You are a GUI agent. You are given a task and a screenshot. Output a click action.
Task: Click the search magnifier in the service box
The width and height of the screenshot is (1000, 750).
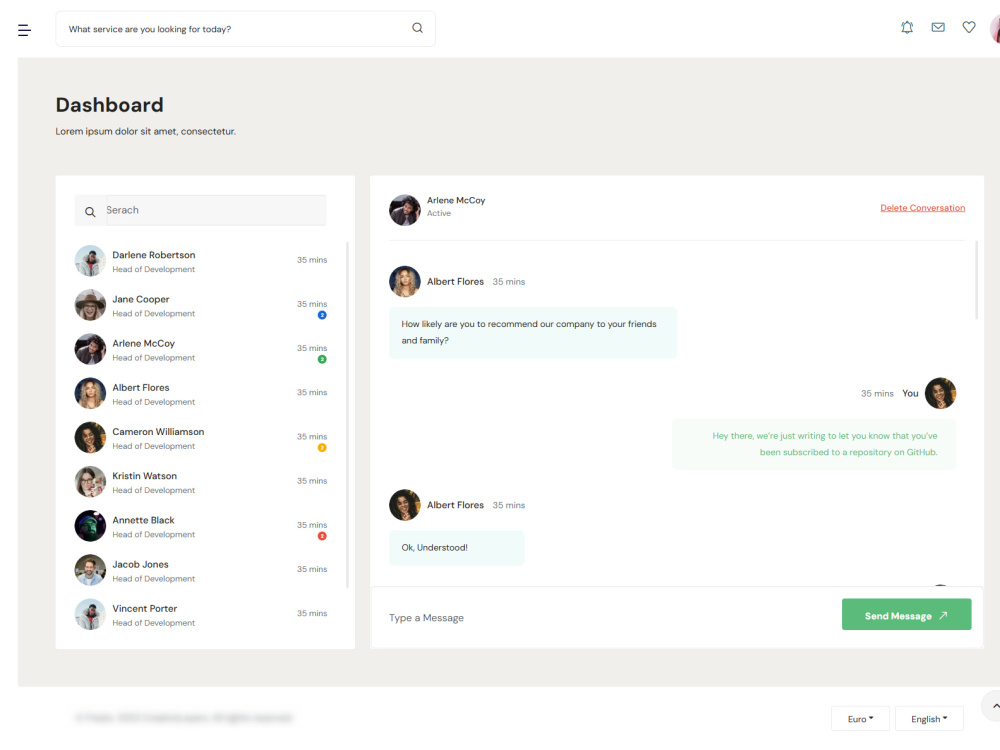tap(417, 28)
